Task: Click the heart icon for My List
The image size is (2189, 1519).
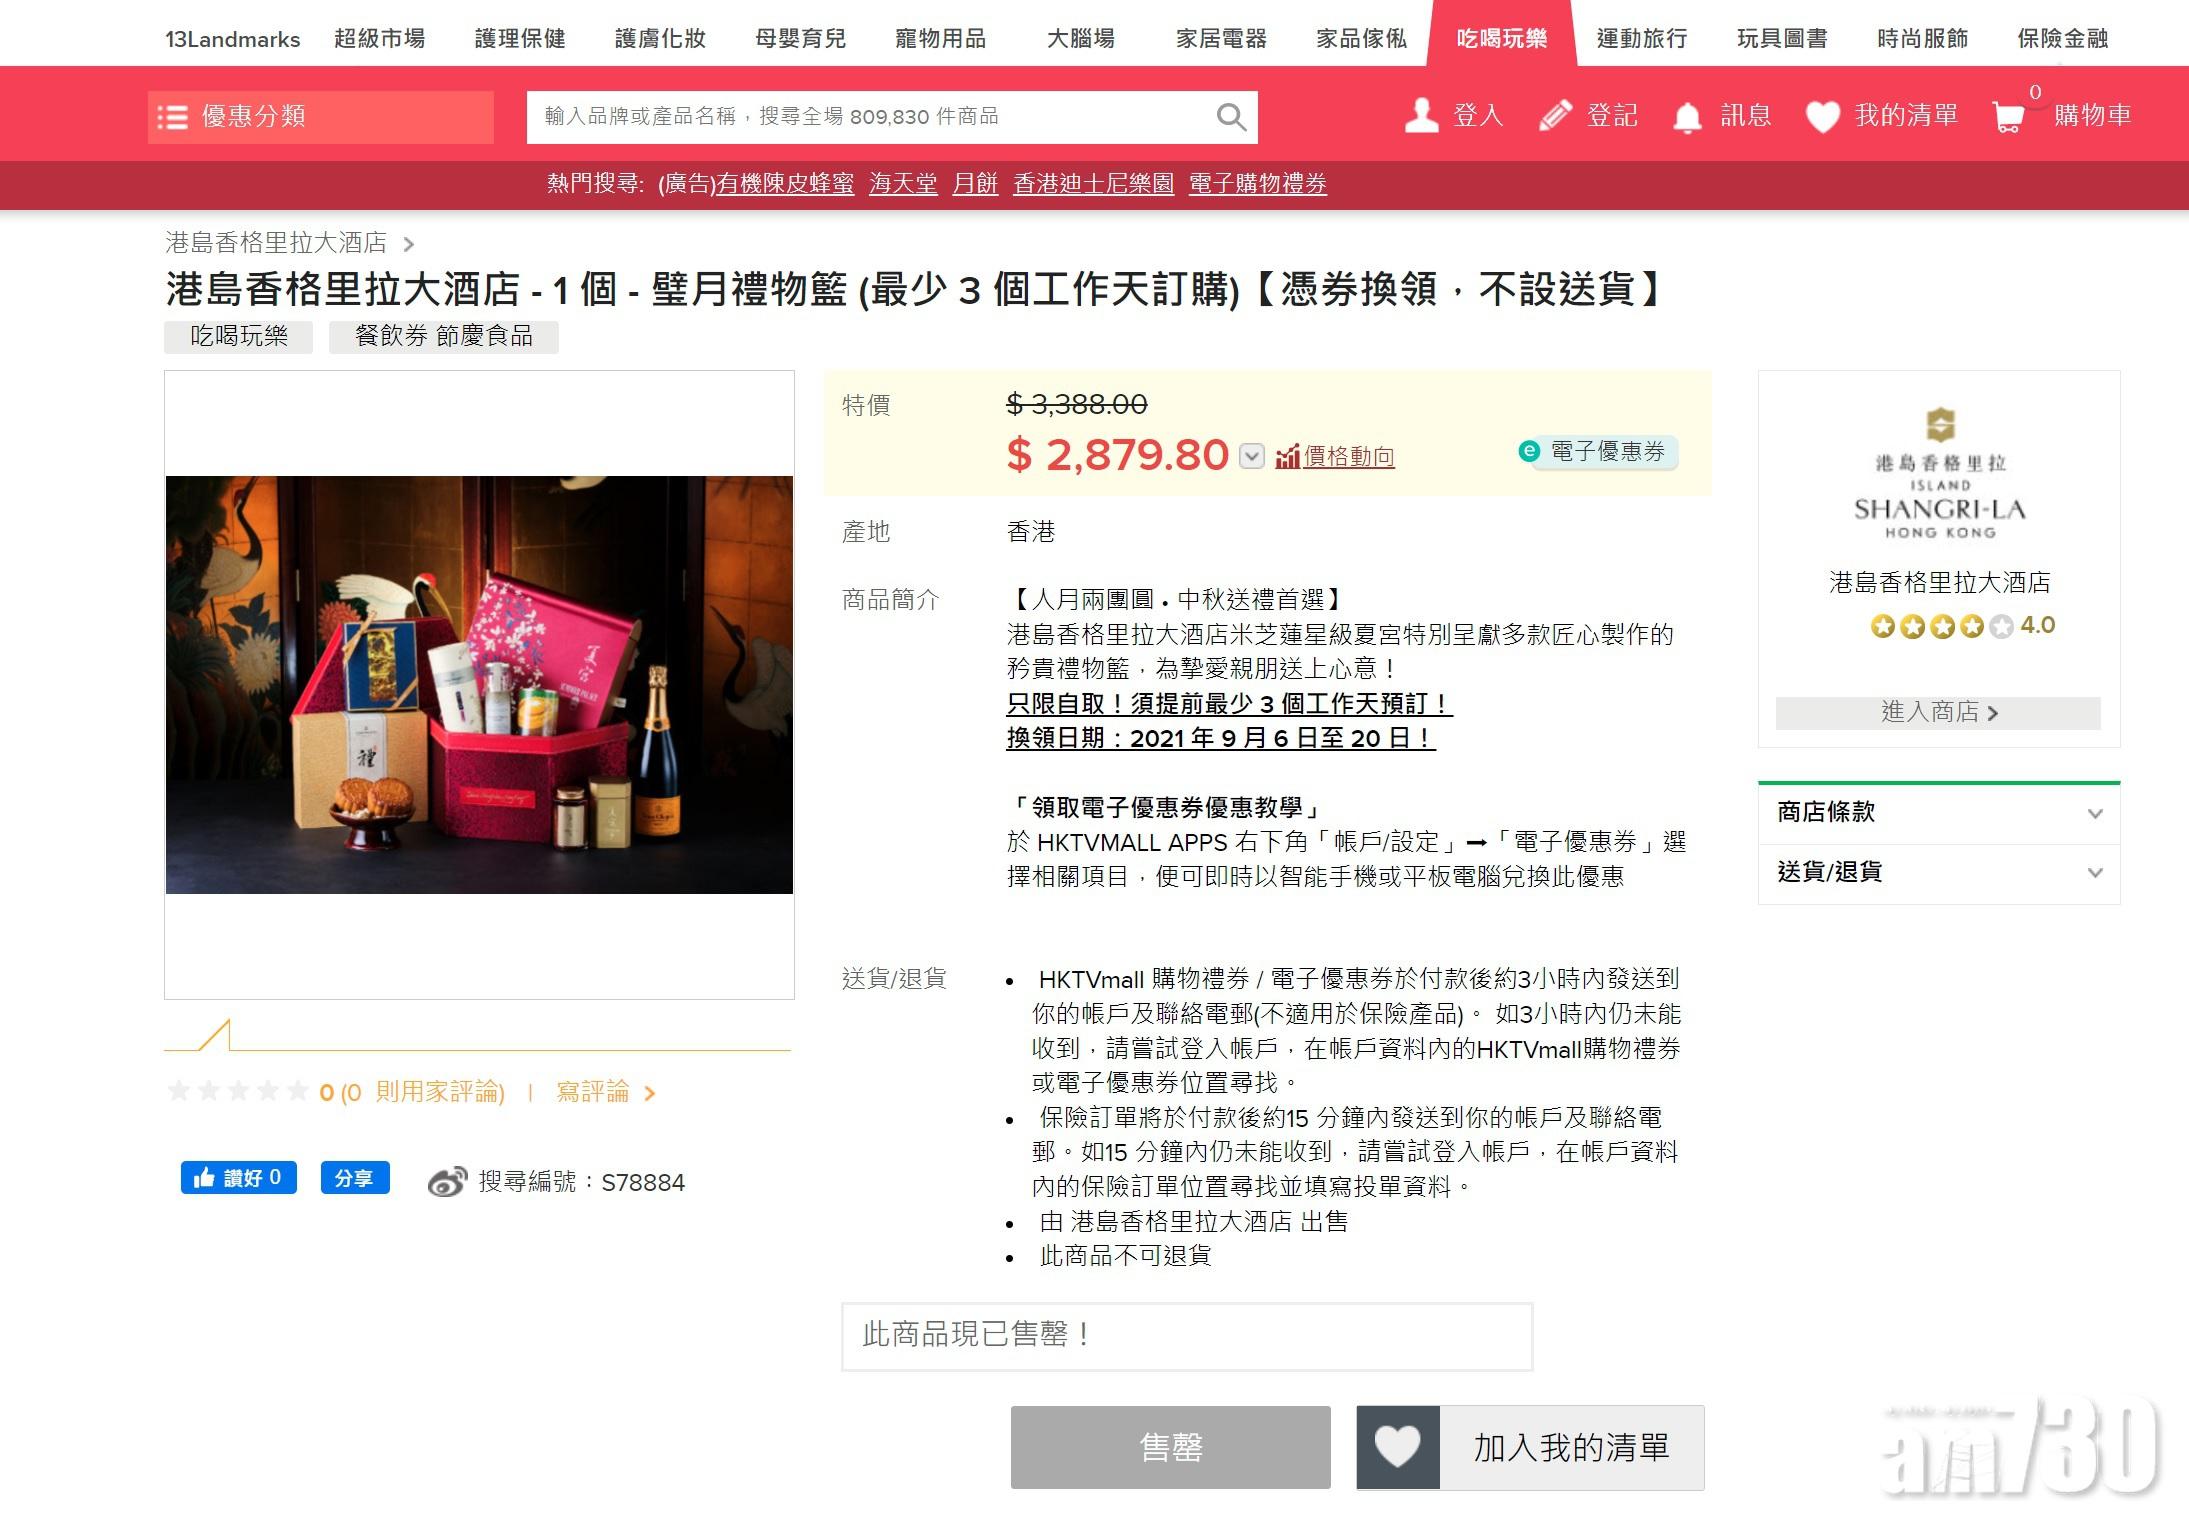Action: pos(1822,117)
